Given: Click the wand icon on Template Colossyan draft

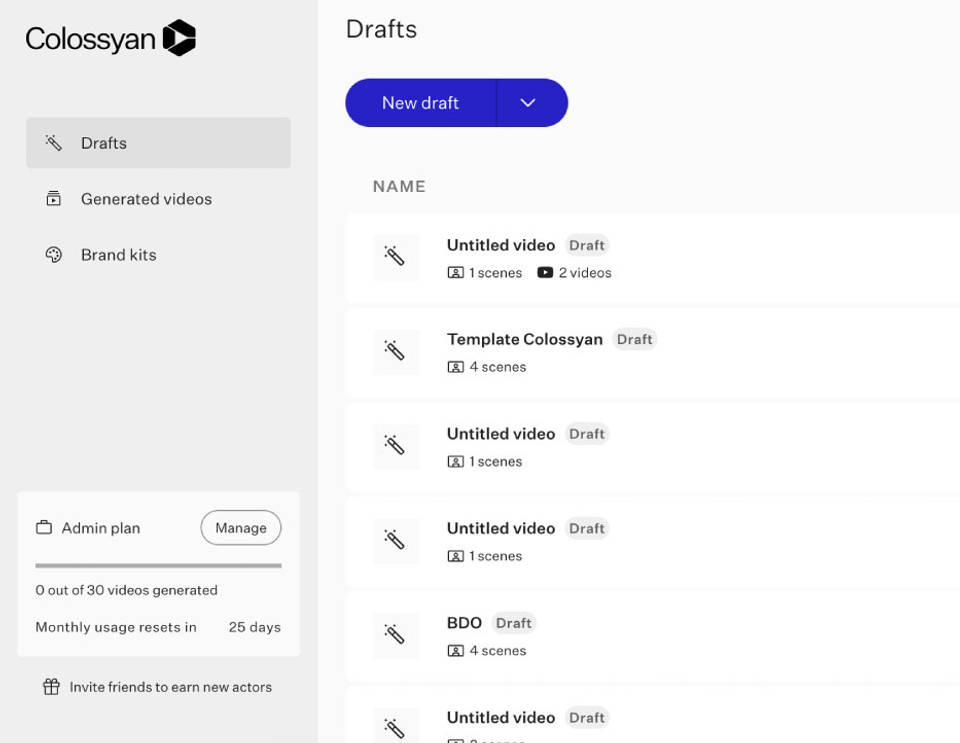Looking at the screenshot, I should [396, 352].
